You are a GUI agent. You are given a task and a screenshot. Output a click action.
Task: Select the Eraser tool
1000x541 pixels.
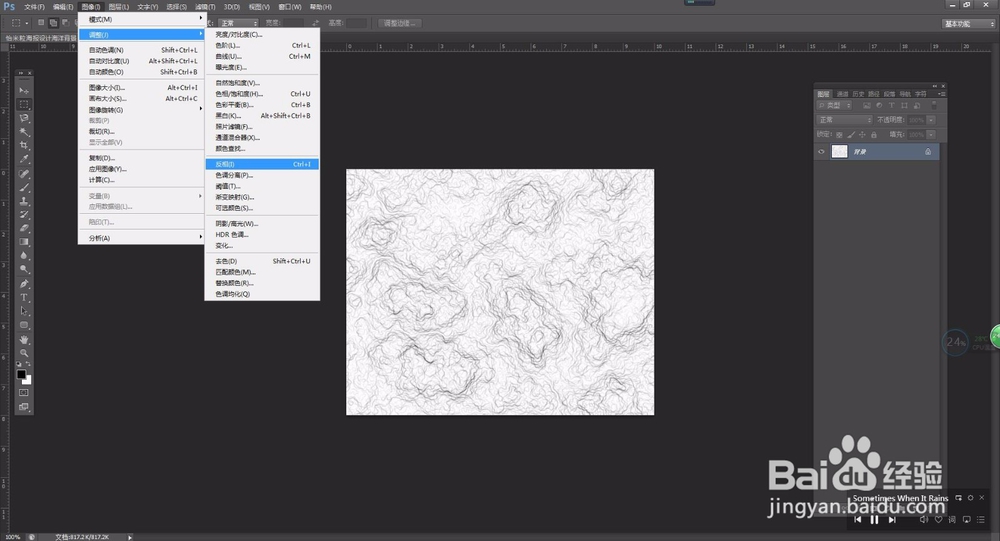click(x=24, y=228)
